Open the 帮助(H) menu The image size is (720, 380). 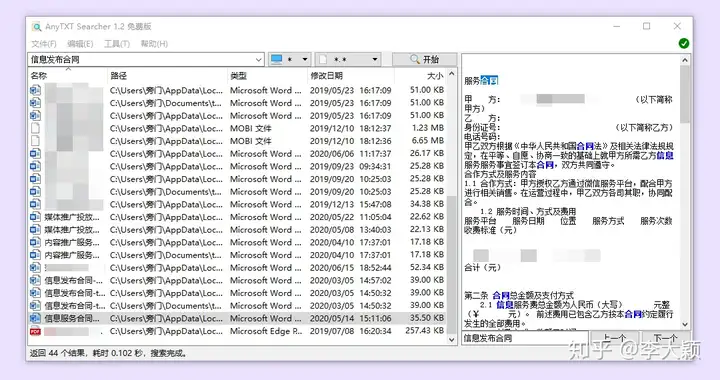(x=154, y=44)
